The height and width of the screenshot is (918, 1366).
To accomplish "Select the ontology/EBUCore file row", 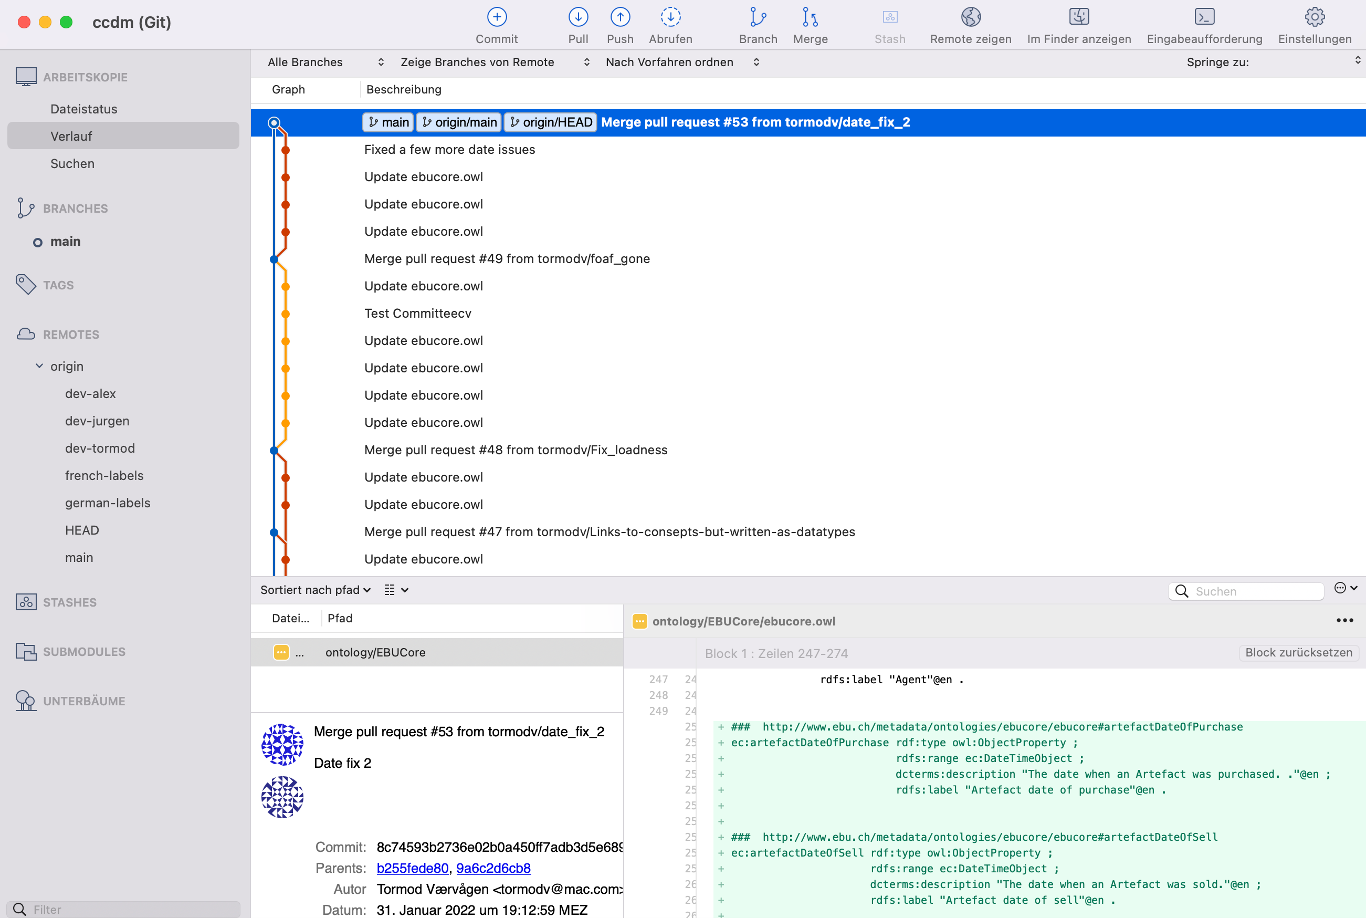I will click(437, 652).
